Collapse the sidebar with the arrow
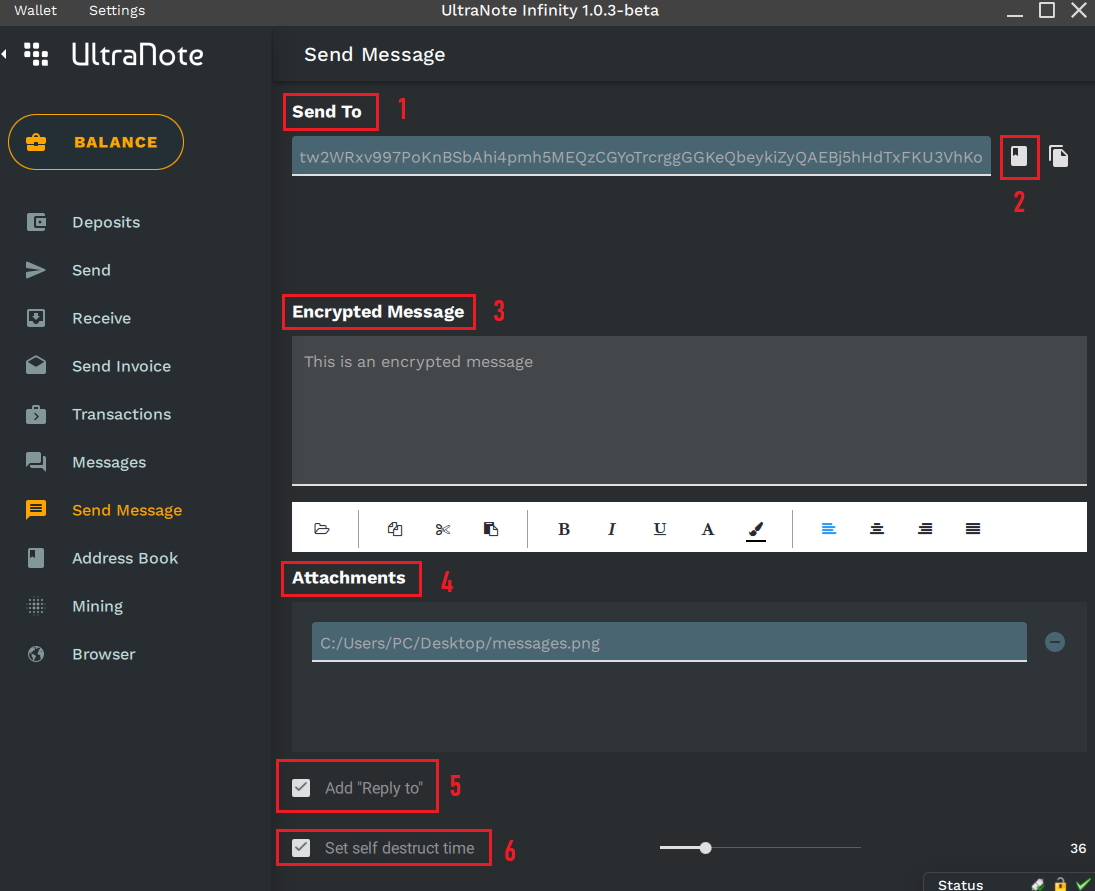 [4, 54]
